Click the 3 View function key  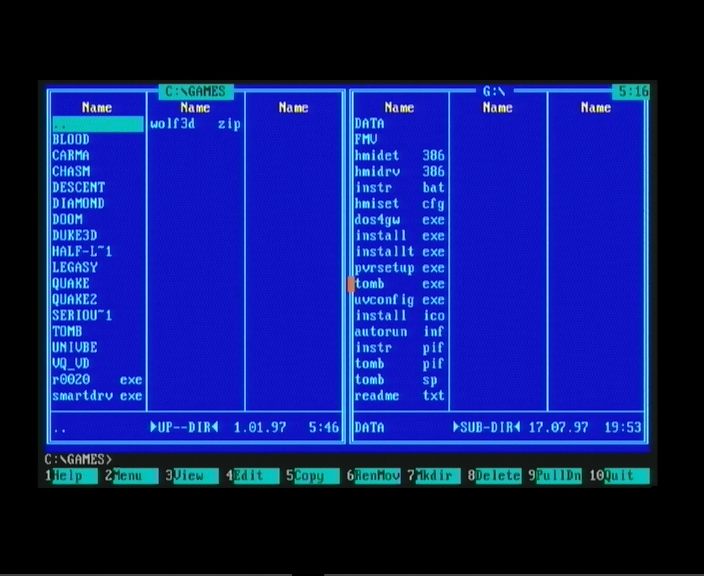pyautogui.click(x=192, y=476)
